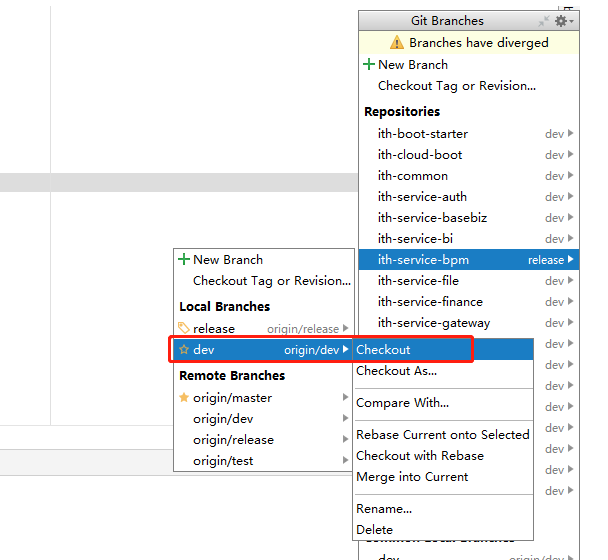Click the popup resize arrows icon
The image size is (608, 560).
tap(543, 21)
